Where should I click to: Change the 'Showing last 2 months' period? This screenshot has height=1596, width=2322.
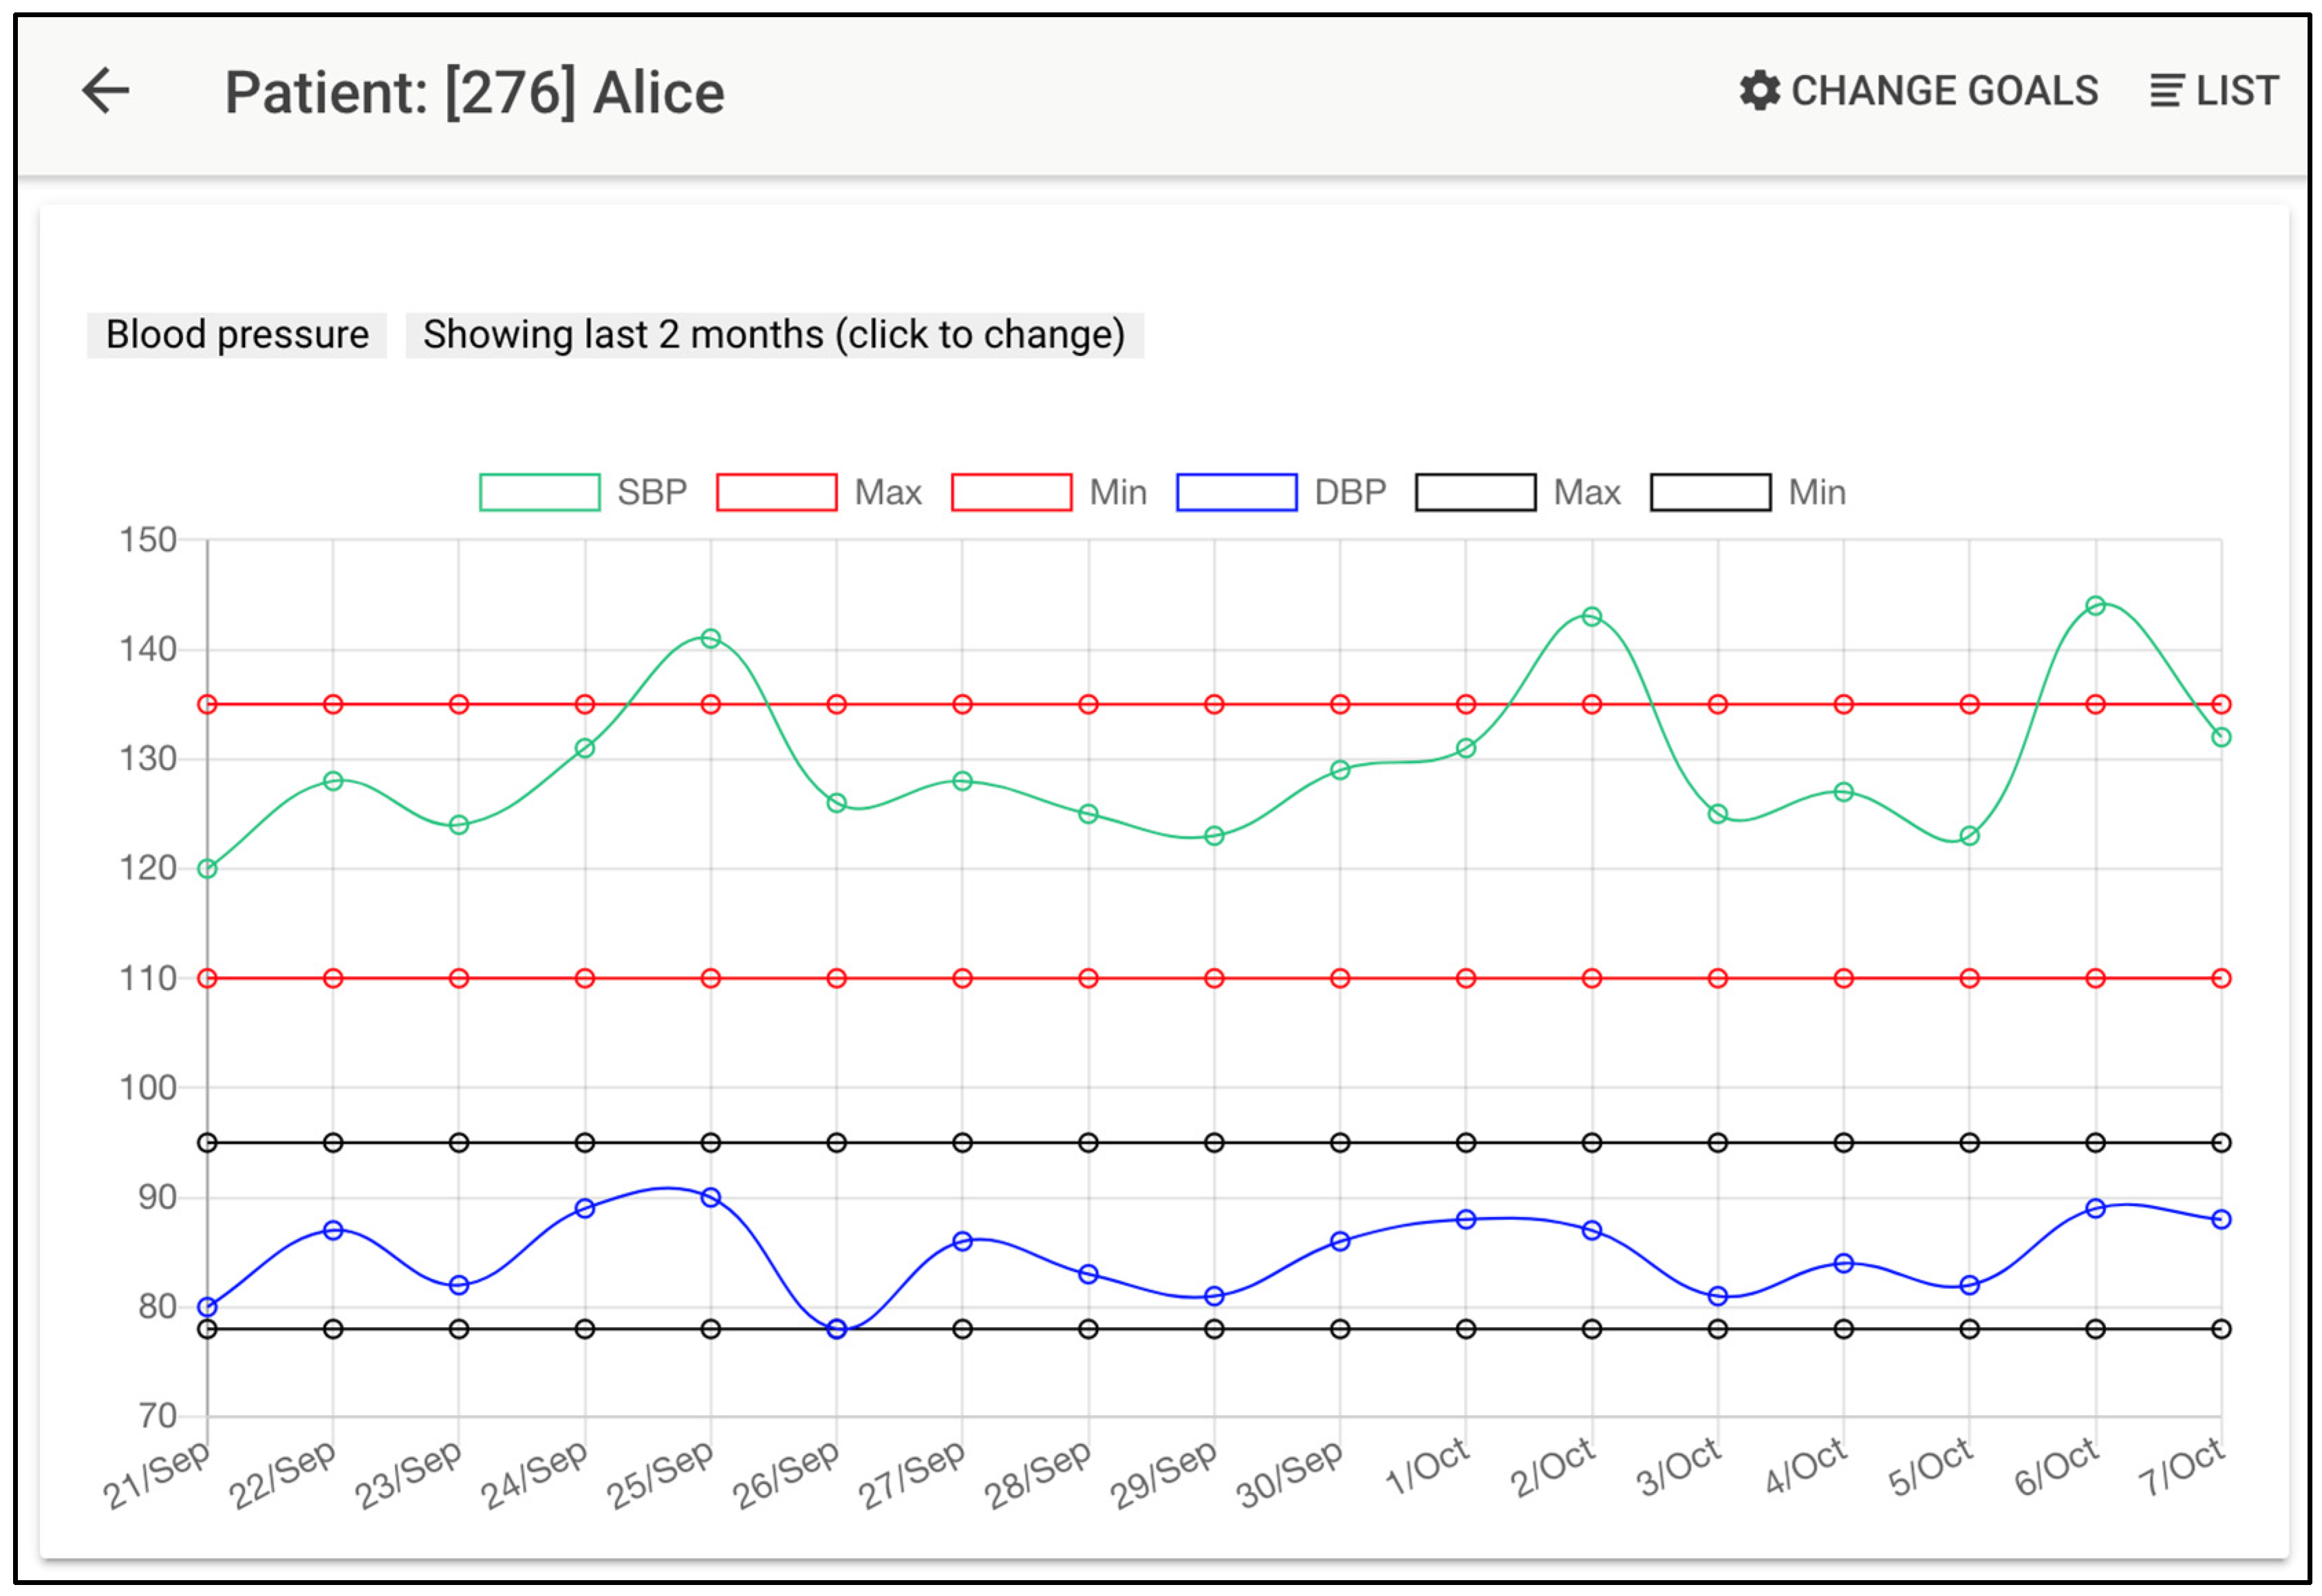(774, 334)
